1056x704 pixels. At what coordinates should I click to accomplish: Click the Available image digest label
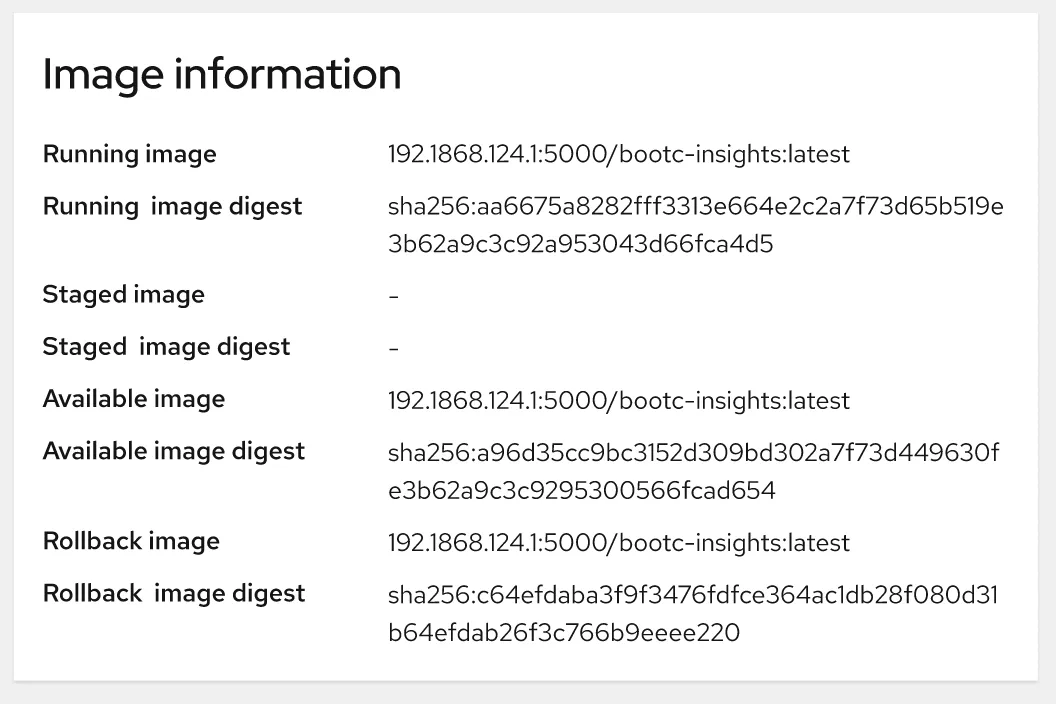173,451
